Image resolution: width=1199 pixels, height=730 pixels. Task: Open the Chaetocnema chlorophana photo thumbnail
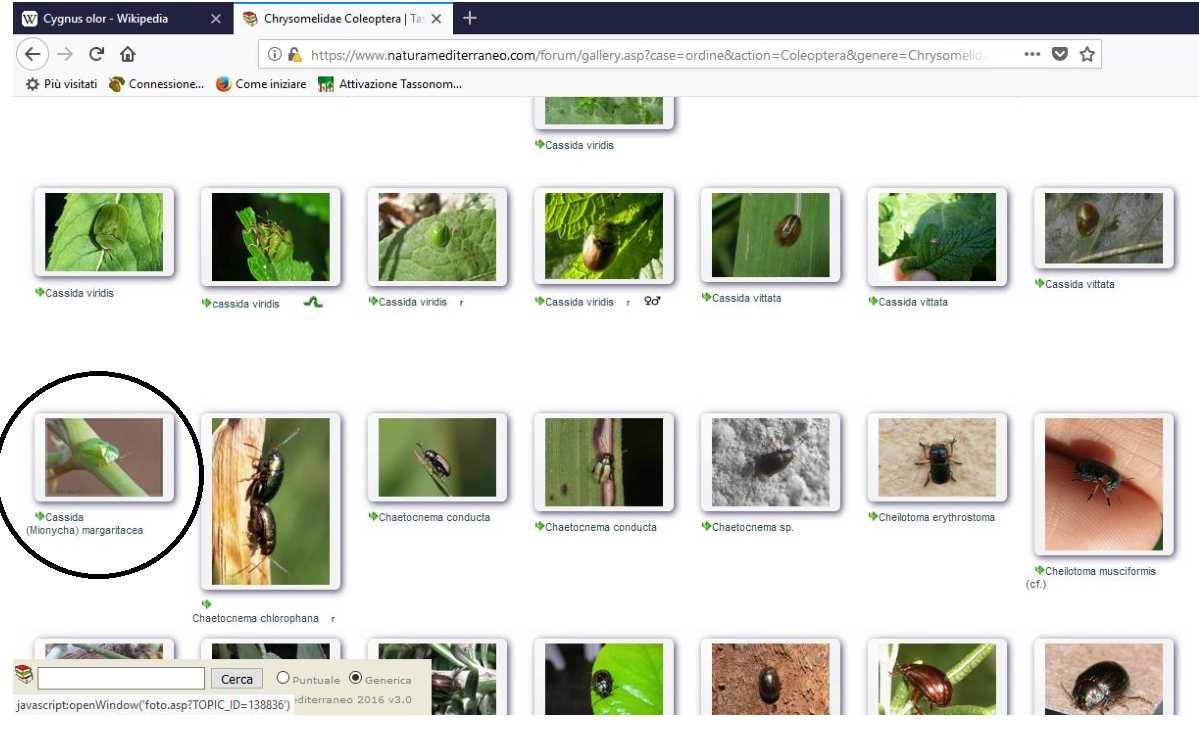click(x=270, y=501)
